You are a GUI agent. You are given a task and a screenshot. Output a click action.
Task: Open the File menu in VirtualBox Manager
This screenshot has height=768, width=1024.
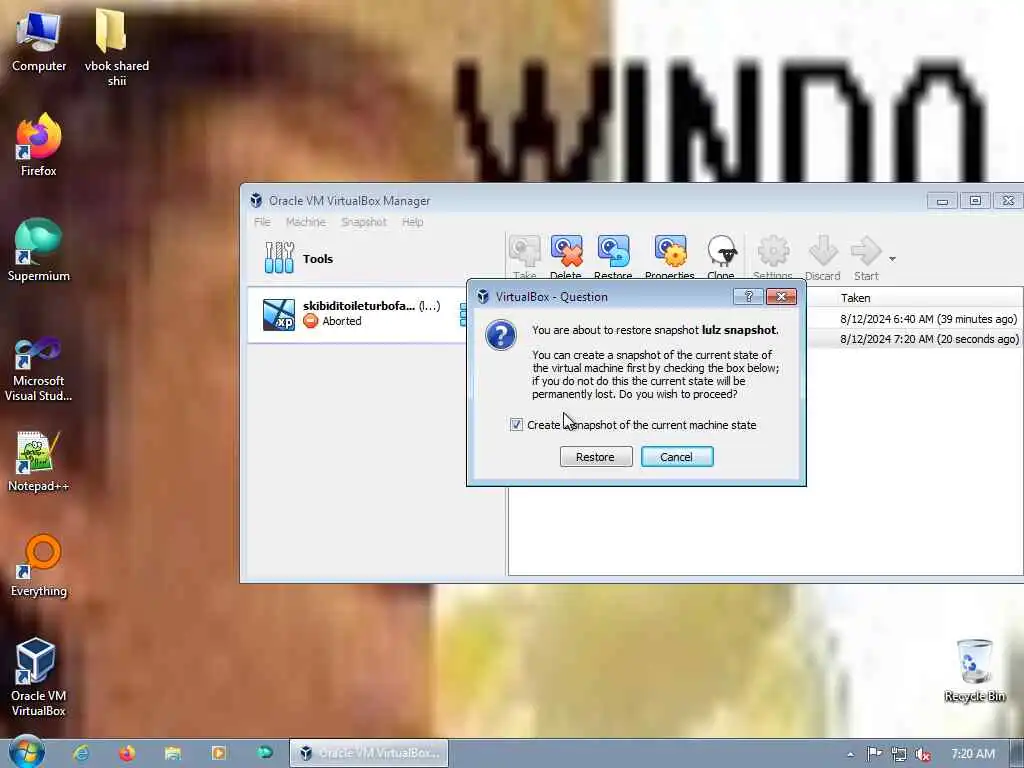pyautogui.click(x=262, y=222)
